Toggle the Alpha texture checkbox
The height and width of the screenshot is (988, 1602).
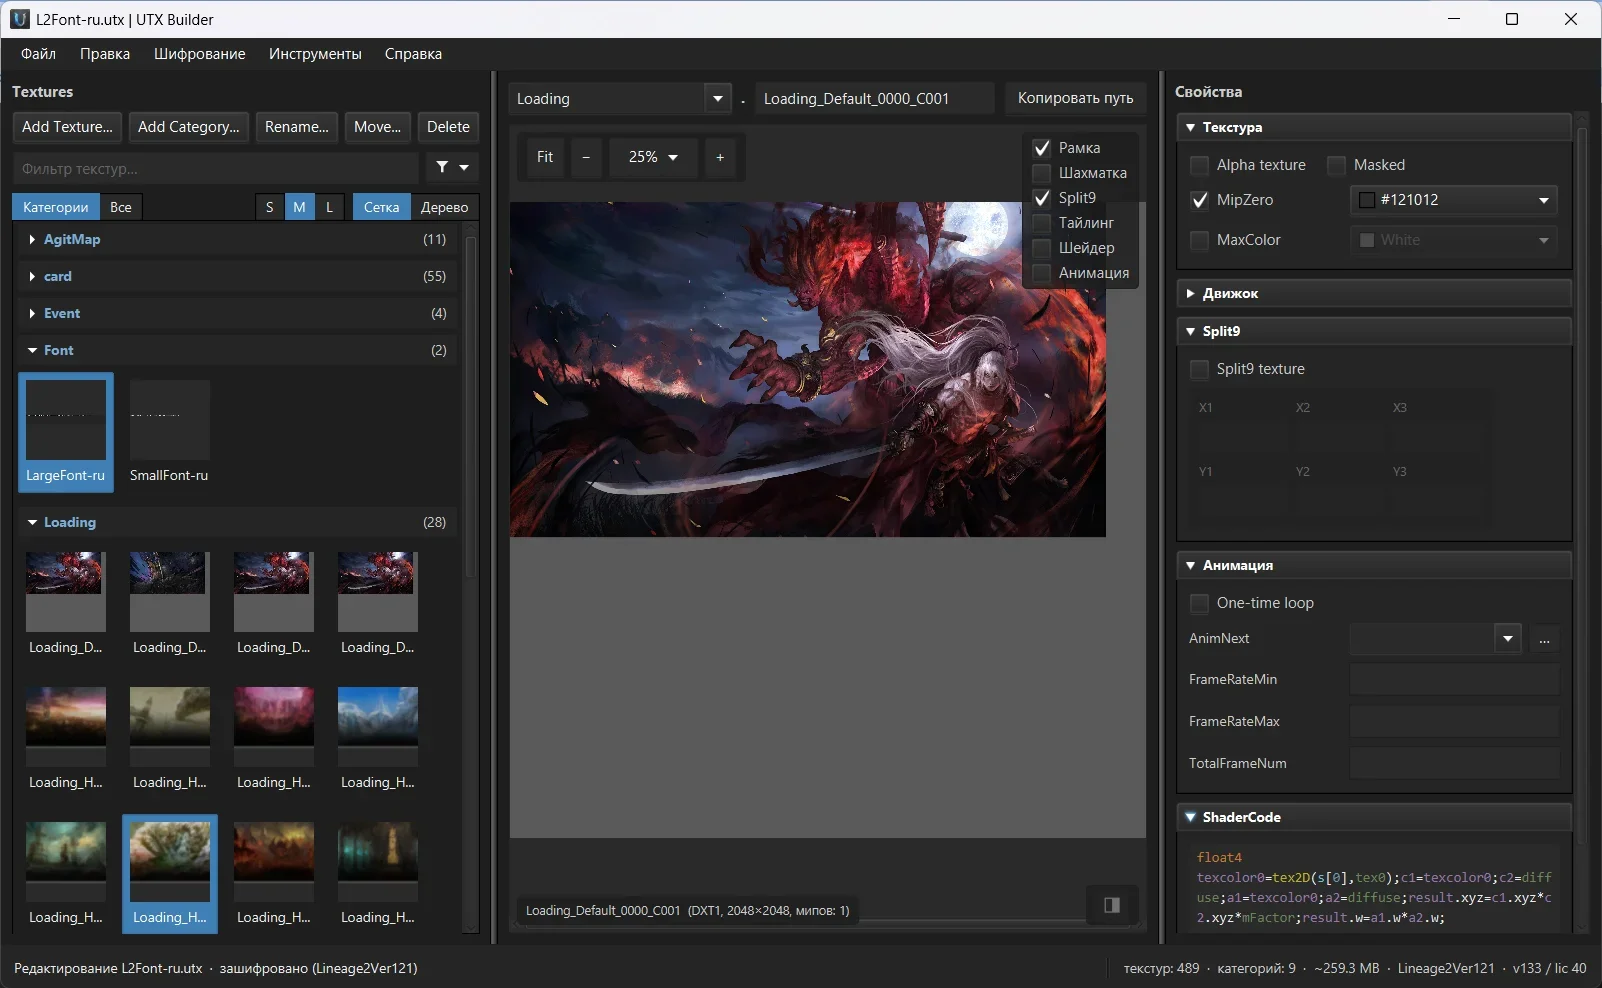click(1199, 165)
